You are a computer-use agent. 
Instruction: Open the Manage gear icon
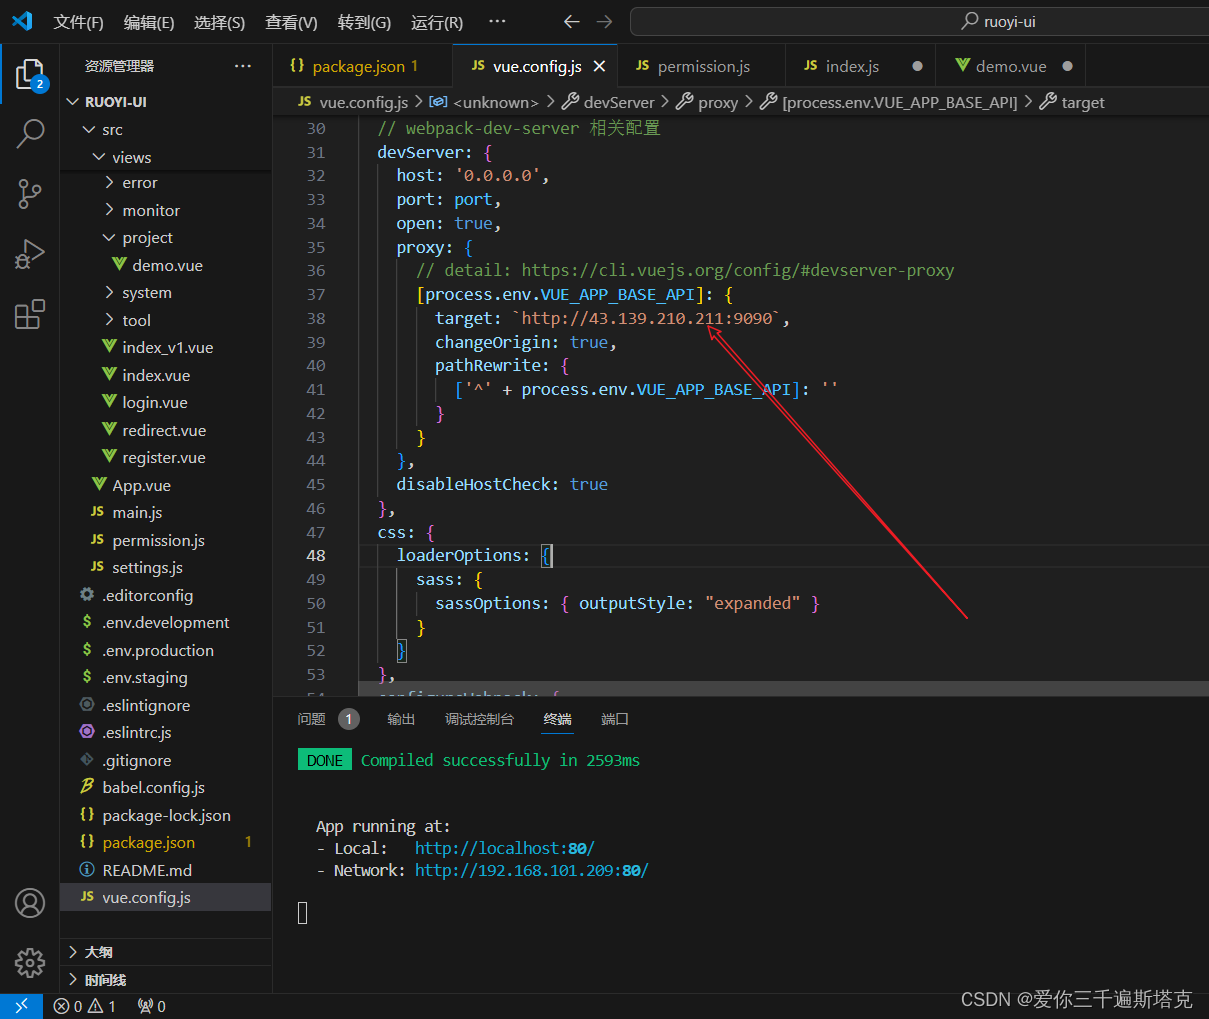(x=30, y=962)
